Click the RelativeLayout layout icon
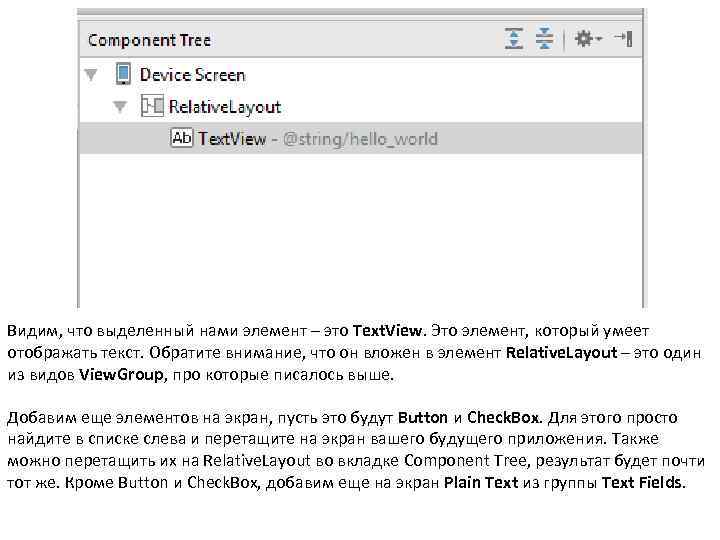This screenshot has width=720, height=540. point(152,106)
